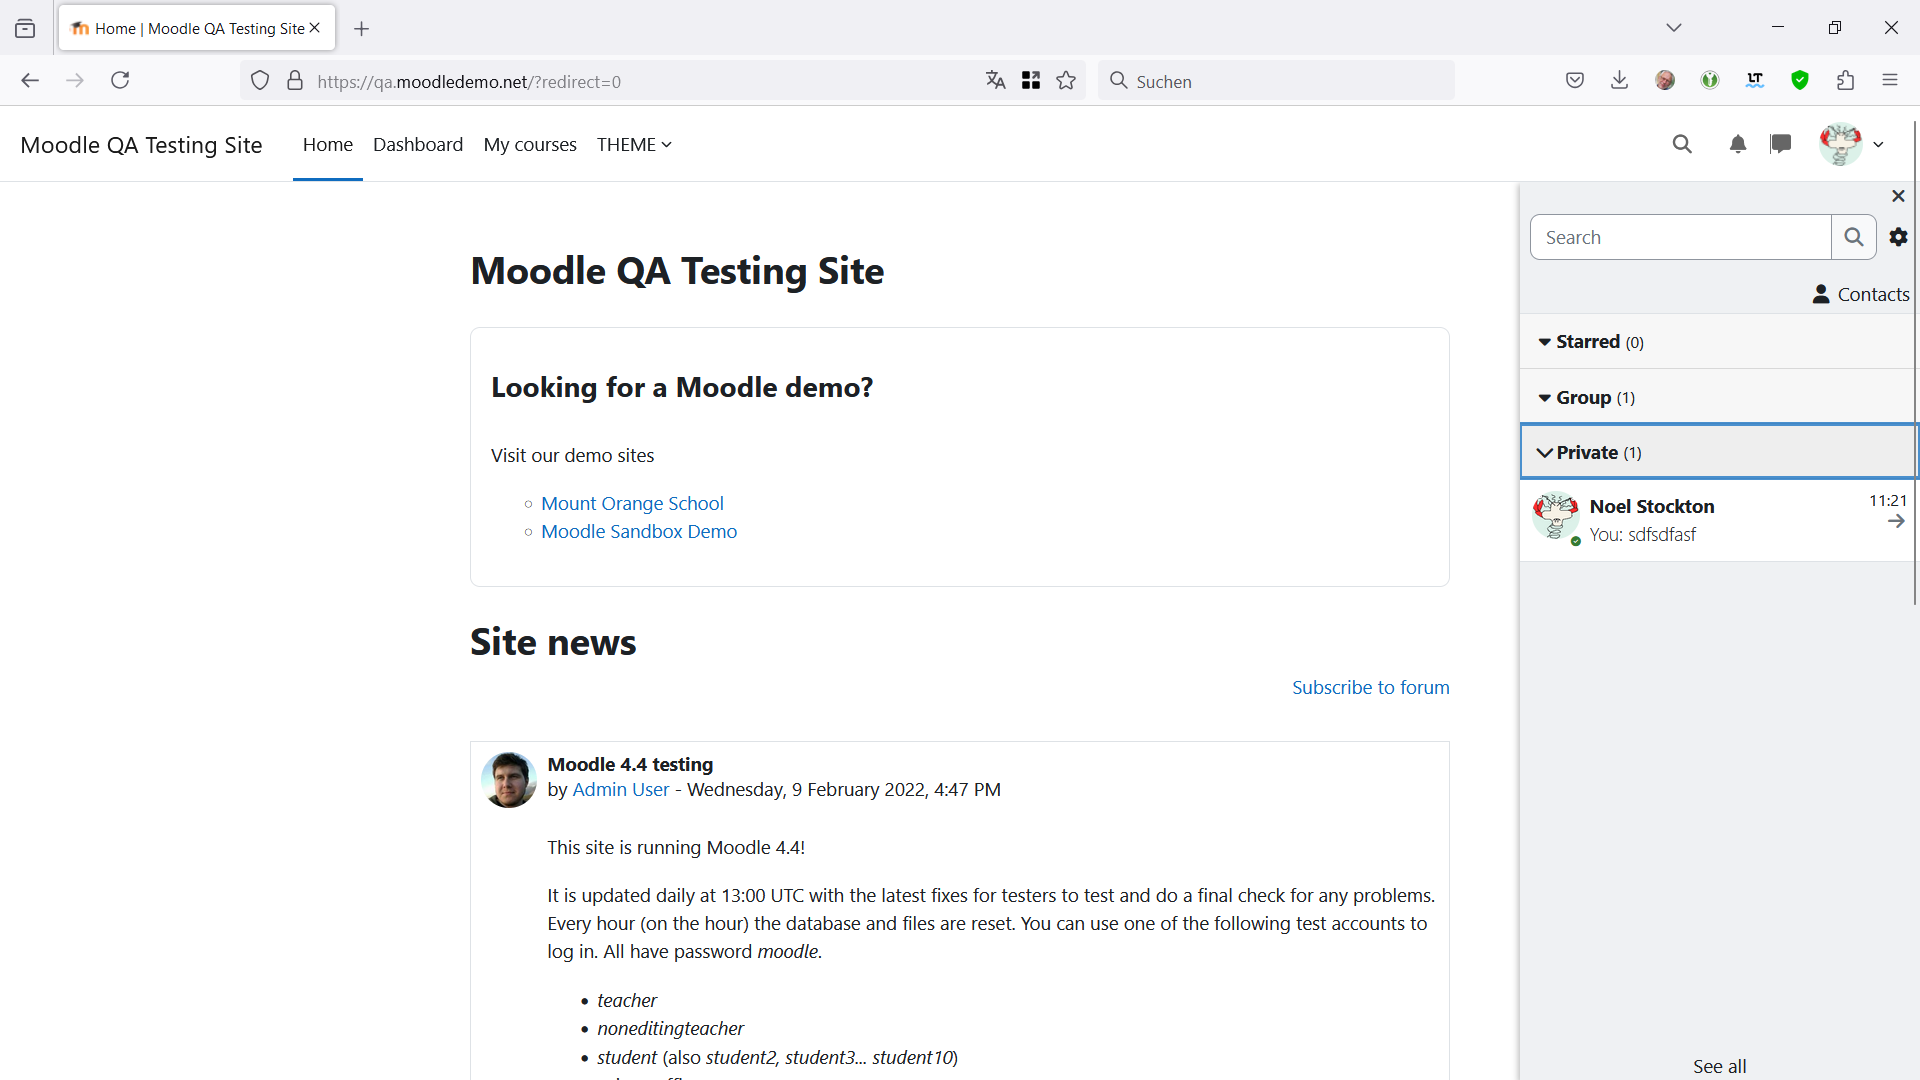
Task: Click the message search magnifier button
Action: [x=1854, y=237]
